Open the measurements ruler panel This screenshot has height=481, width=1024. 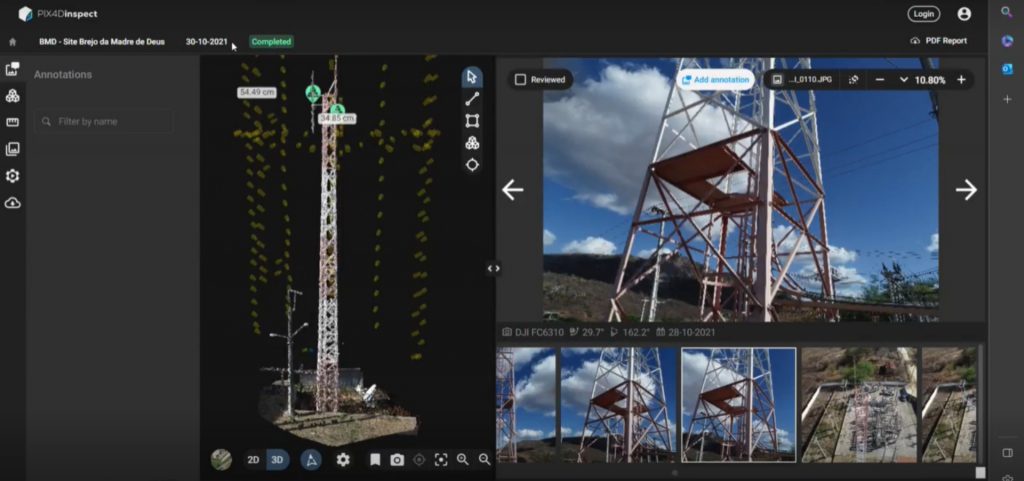12,122
